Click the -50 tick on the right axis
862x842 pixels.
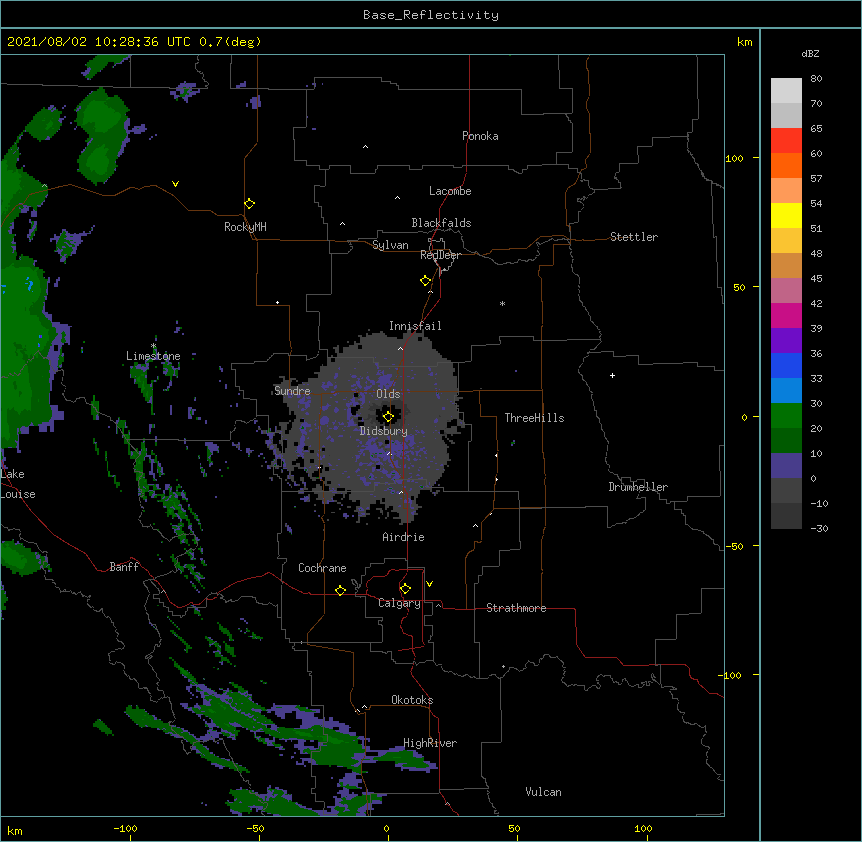(734, 546)
